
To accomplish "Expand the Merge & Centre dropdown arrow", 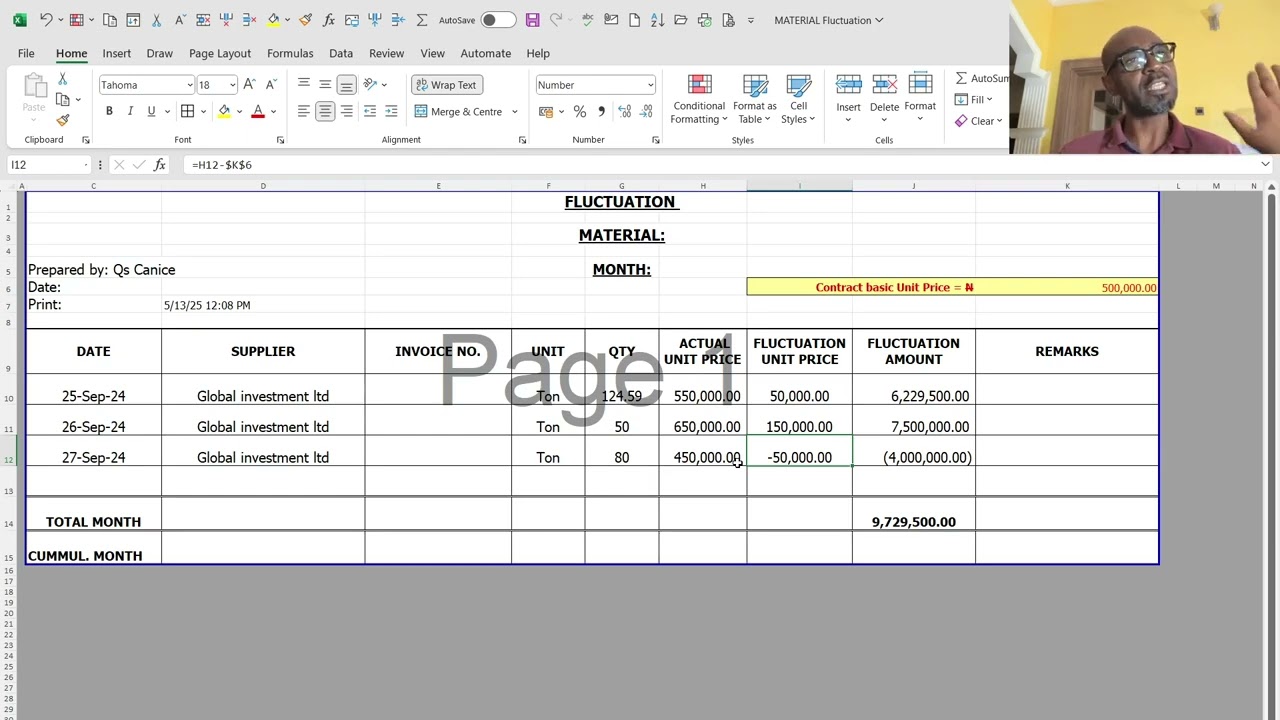I will click(515, 112).
